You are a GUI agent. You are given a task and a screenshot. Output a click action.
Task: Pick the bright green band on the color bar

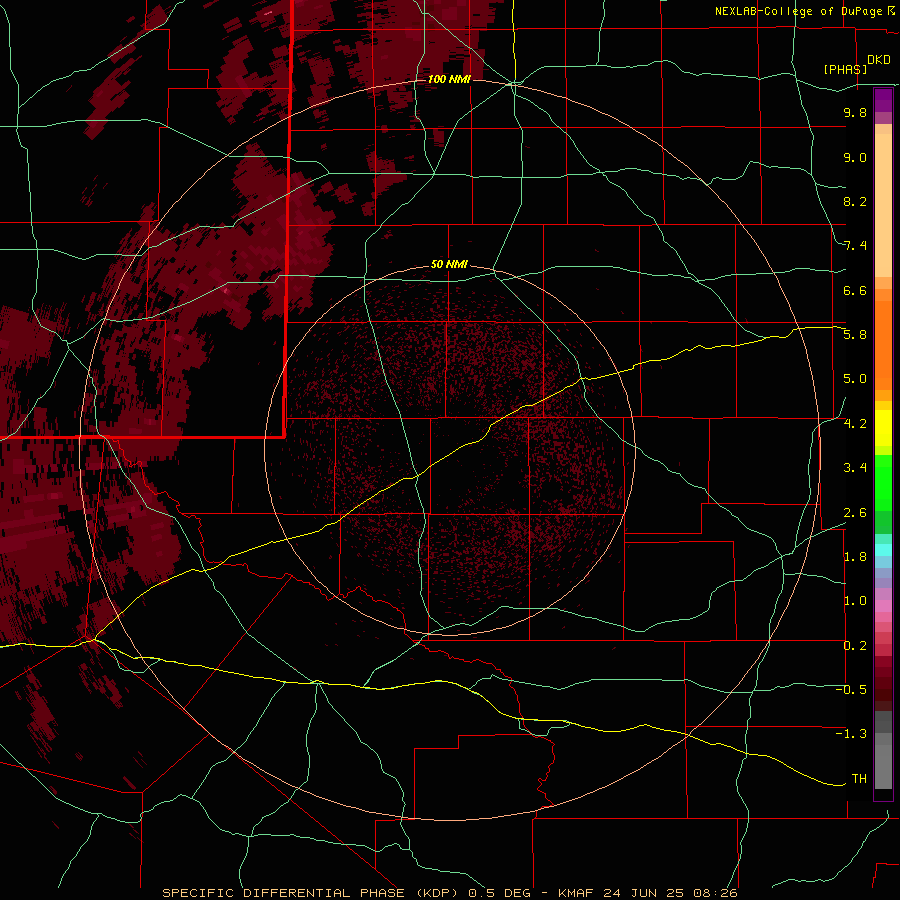(883, 482)
